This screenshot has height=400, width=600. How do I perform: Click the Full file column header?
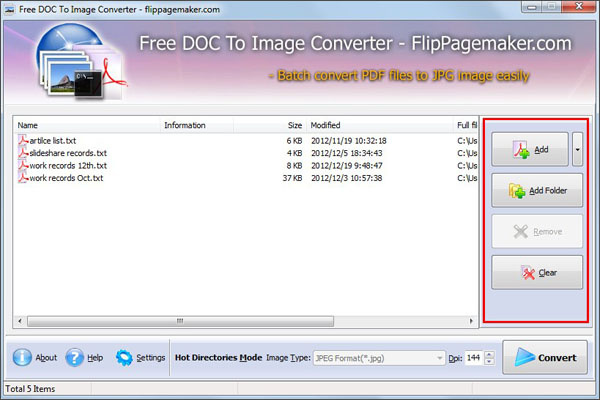466,125
